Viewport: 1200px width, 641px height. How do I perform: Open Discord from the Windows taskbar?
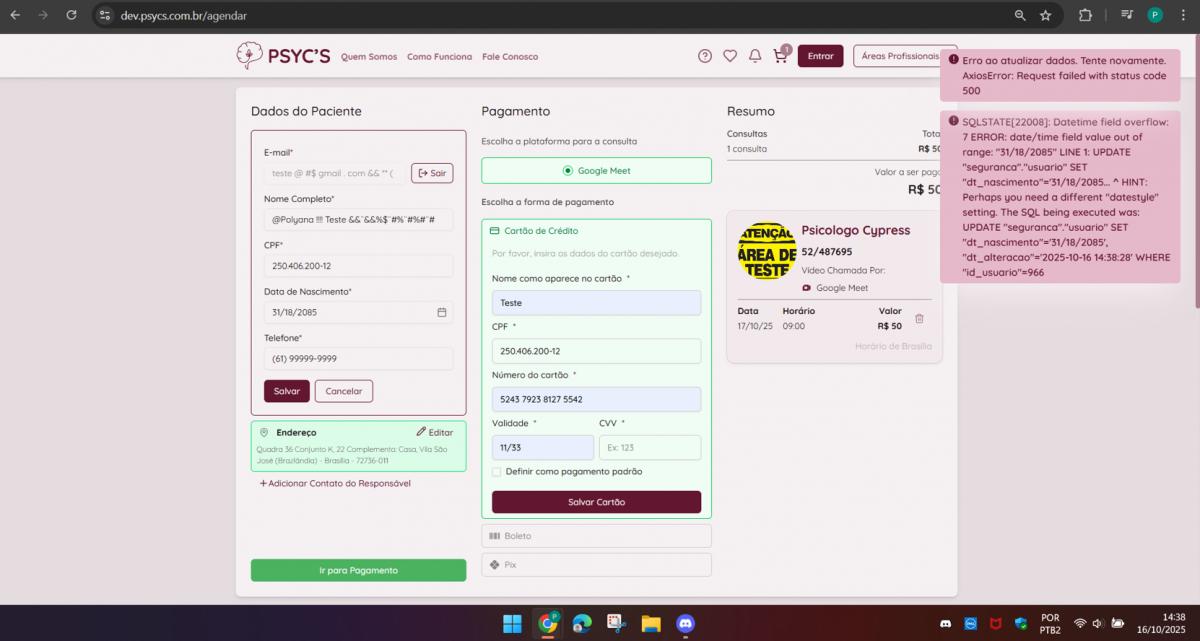click(x=685, y=624)
